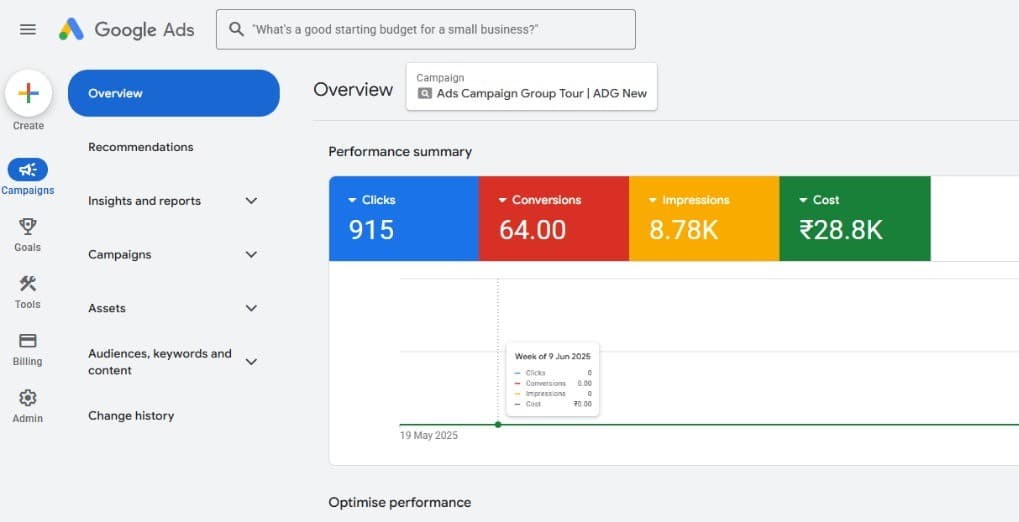1019x522 pixels.
Task: Open Conversions metric dropdown arrow
Action: (502, 200)
